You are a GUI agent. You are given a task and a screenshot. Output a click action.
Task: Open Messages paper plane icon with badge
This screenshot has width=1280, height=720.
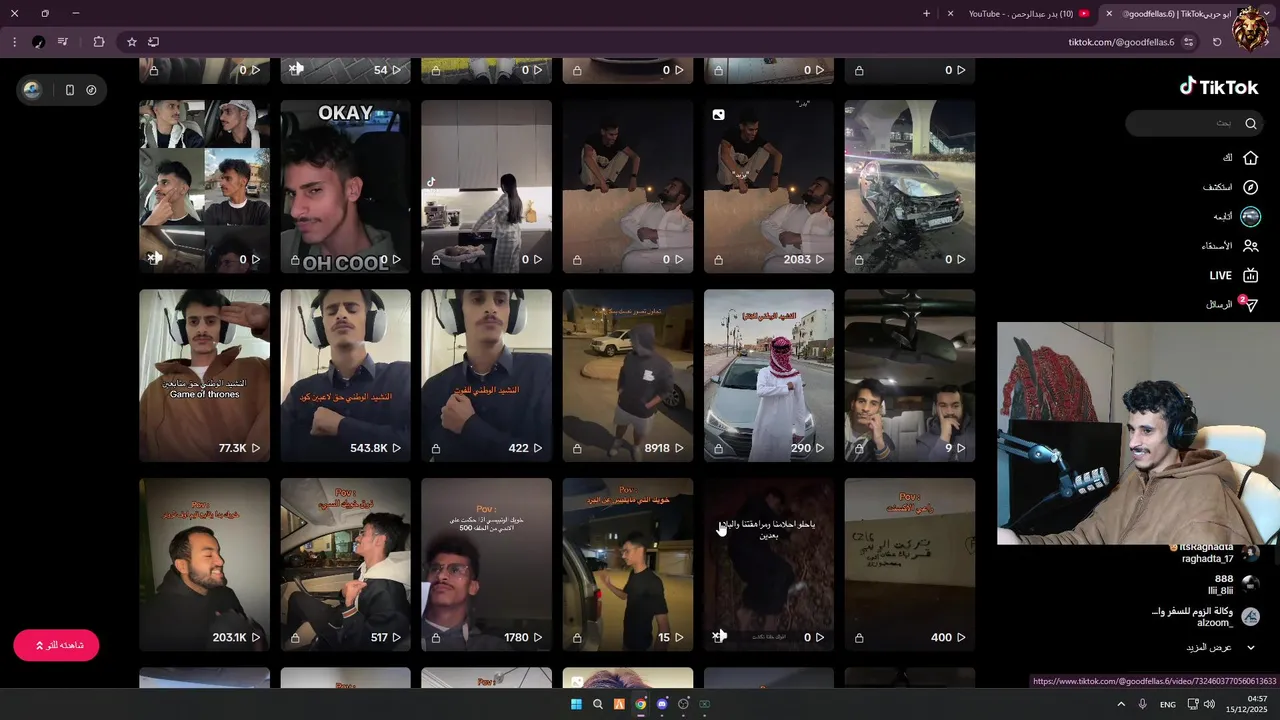(1248, 304)
